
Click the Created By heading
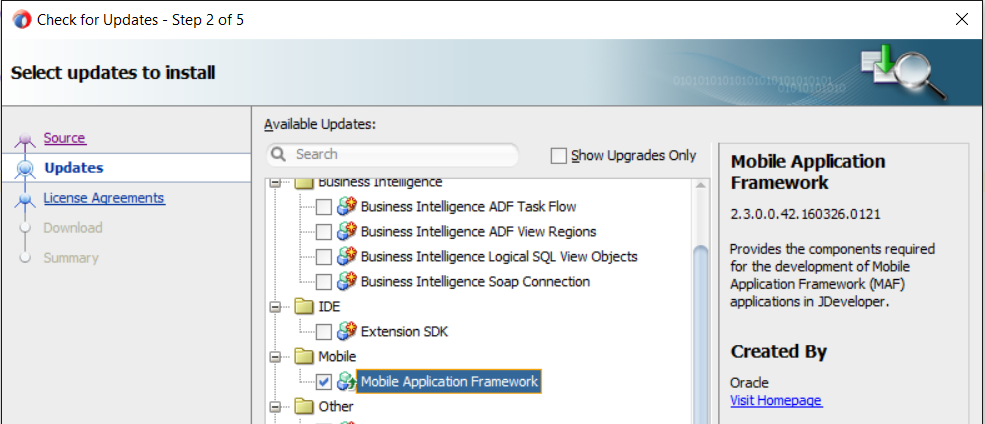click(x=779, y=351)
